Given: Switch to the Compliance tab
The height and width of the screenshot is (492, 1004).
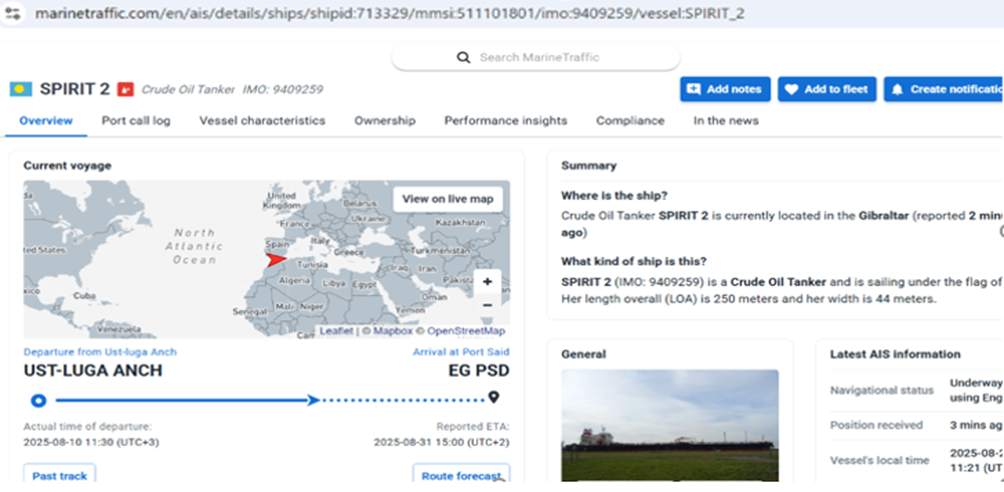Looking at the screenshot, I should tap(630, 120).
